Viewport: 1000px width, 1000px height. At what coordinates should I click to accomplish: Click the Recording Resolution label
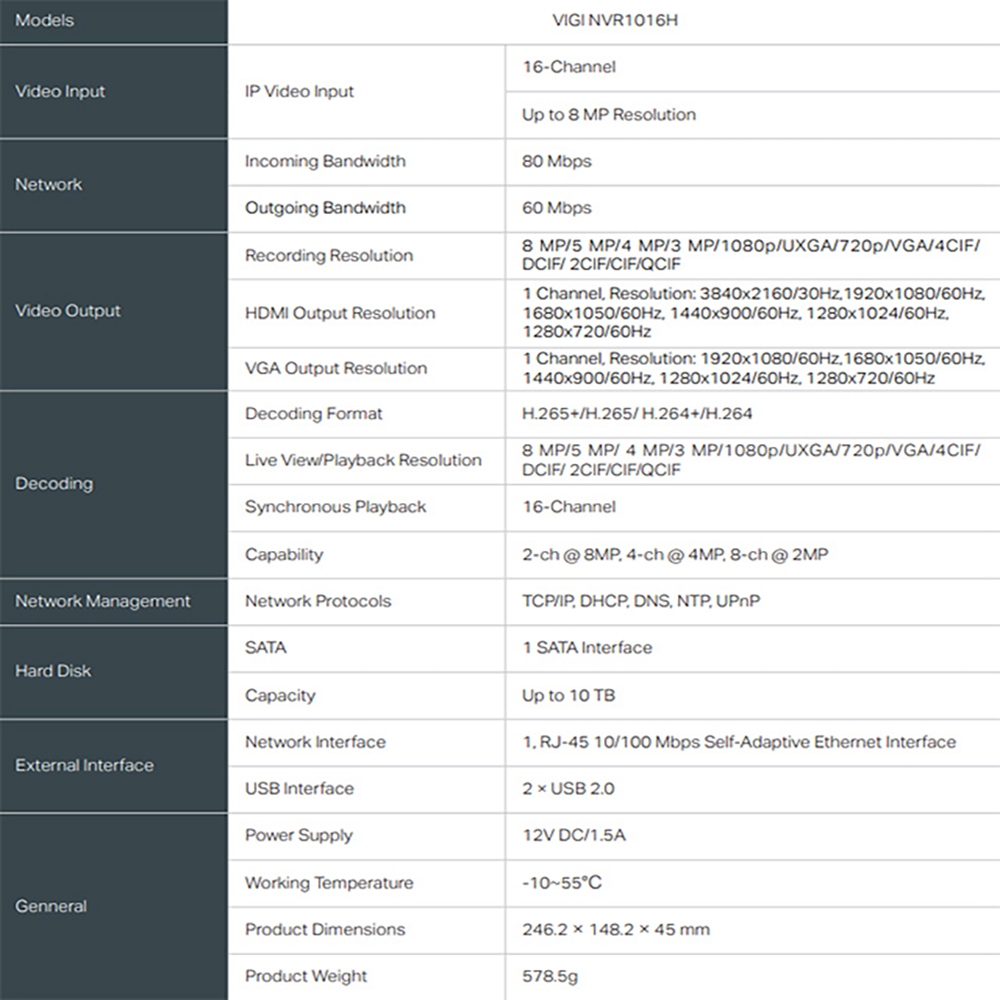(x=329, y=255)
